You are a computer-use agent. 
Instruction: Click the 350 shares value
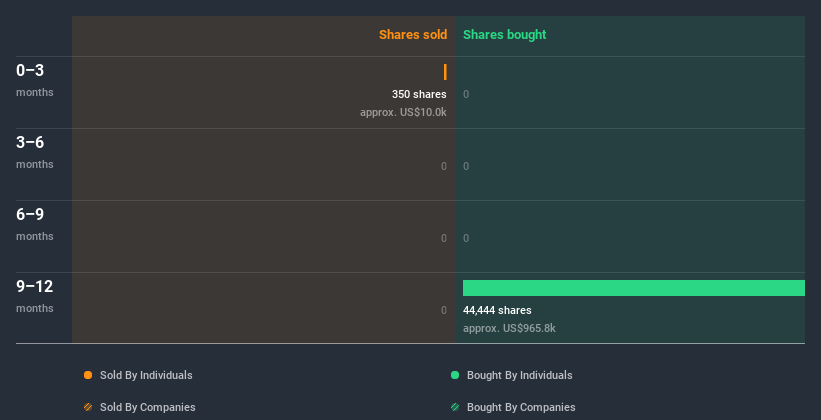(x=419, y=94)
